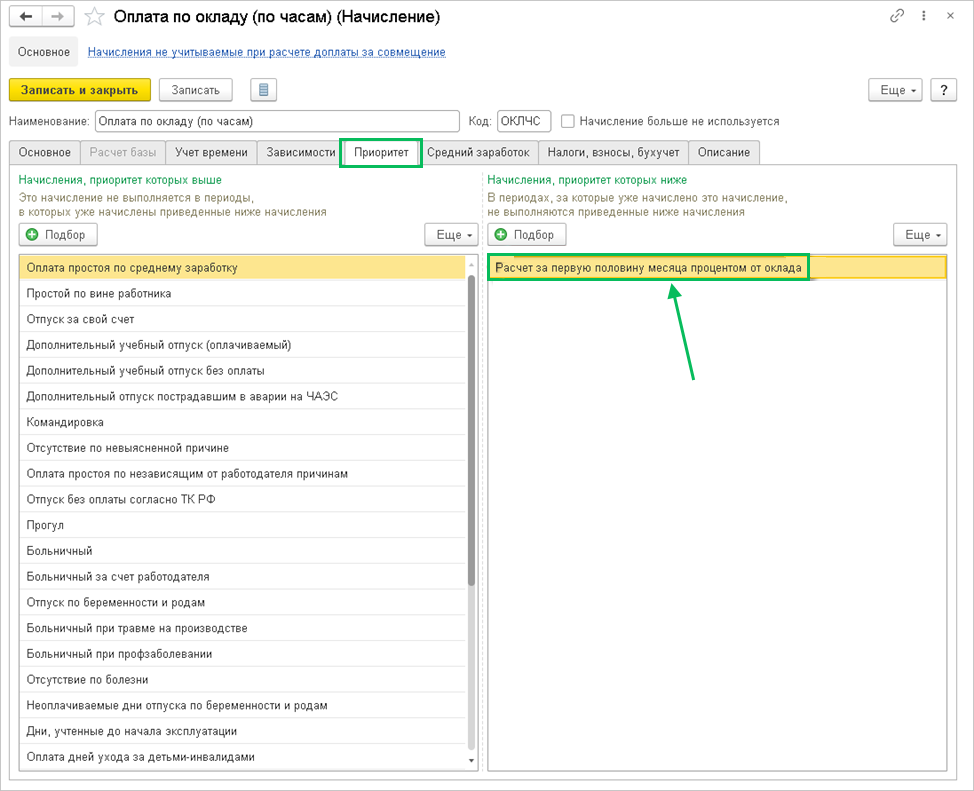Select 'Отсутствие по болезни' row
The width and height of the screenshot is (974, 791).
243,680
